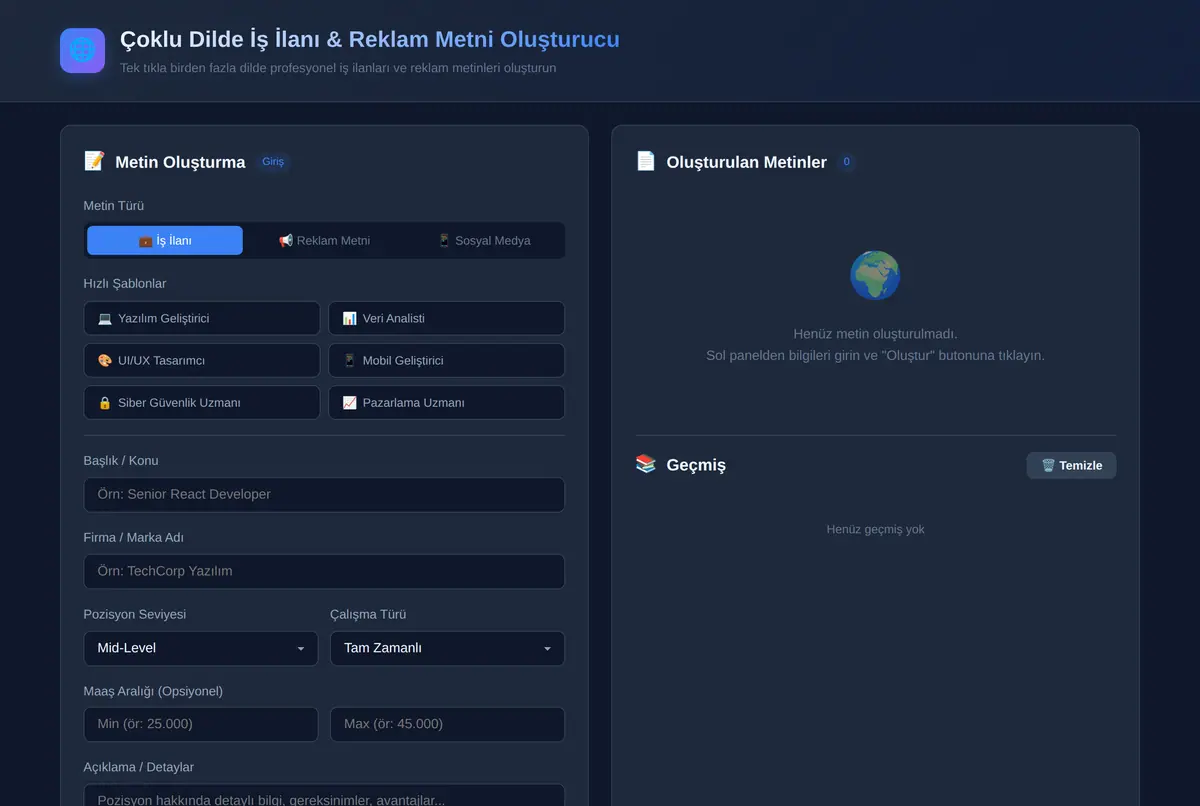Apply the Yazılım Geliştirici quick template
Image resolution: width=1200 pixels, height=806 pixels.
click(x=202, y=318)
